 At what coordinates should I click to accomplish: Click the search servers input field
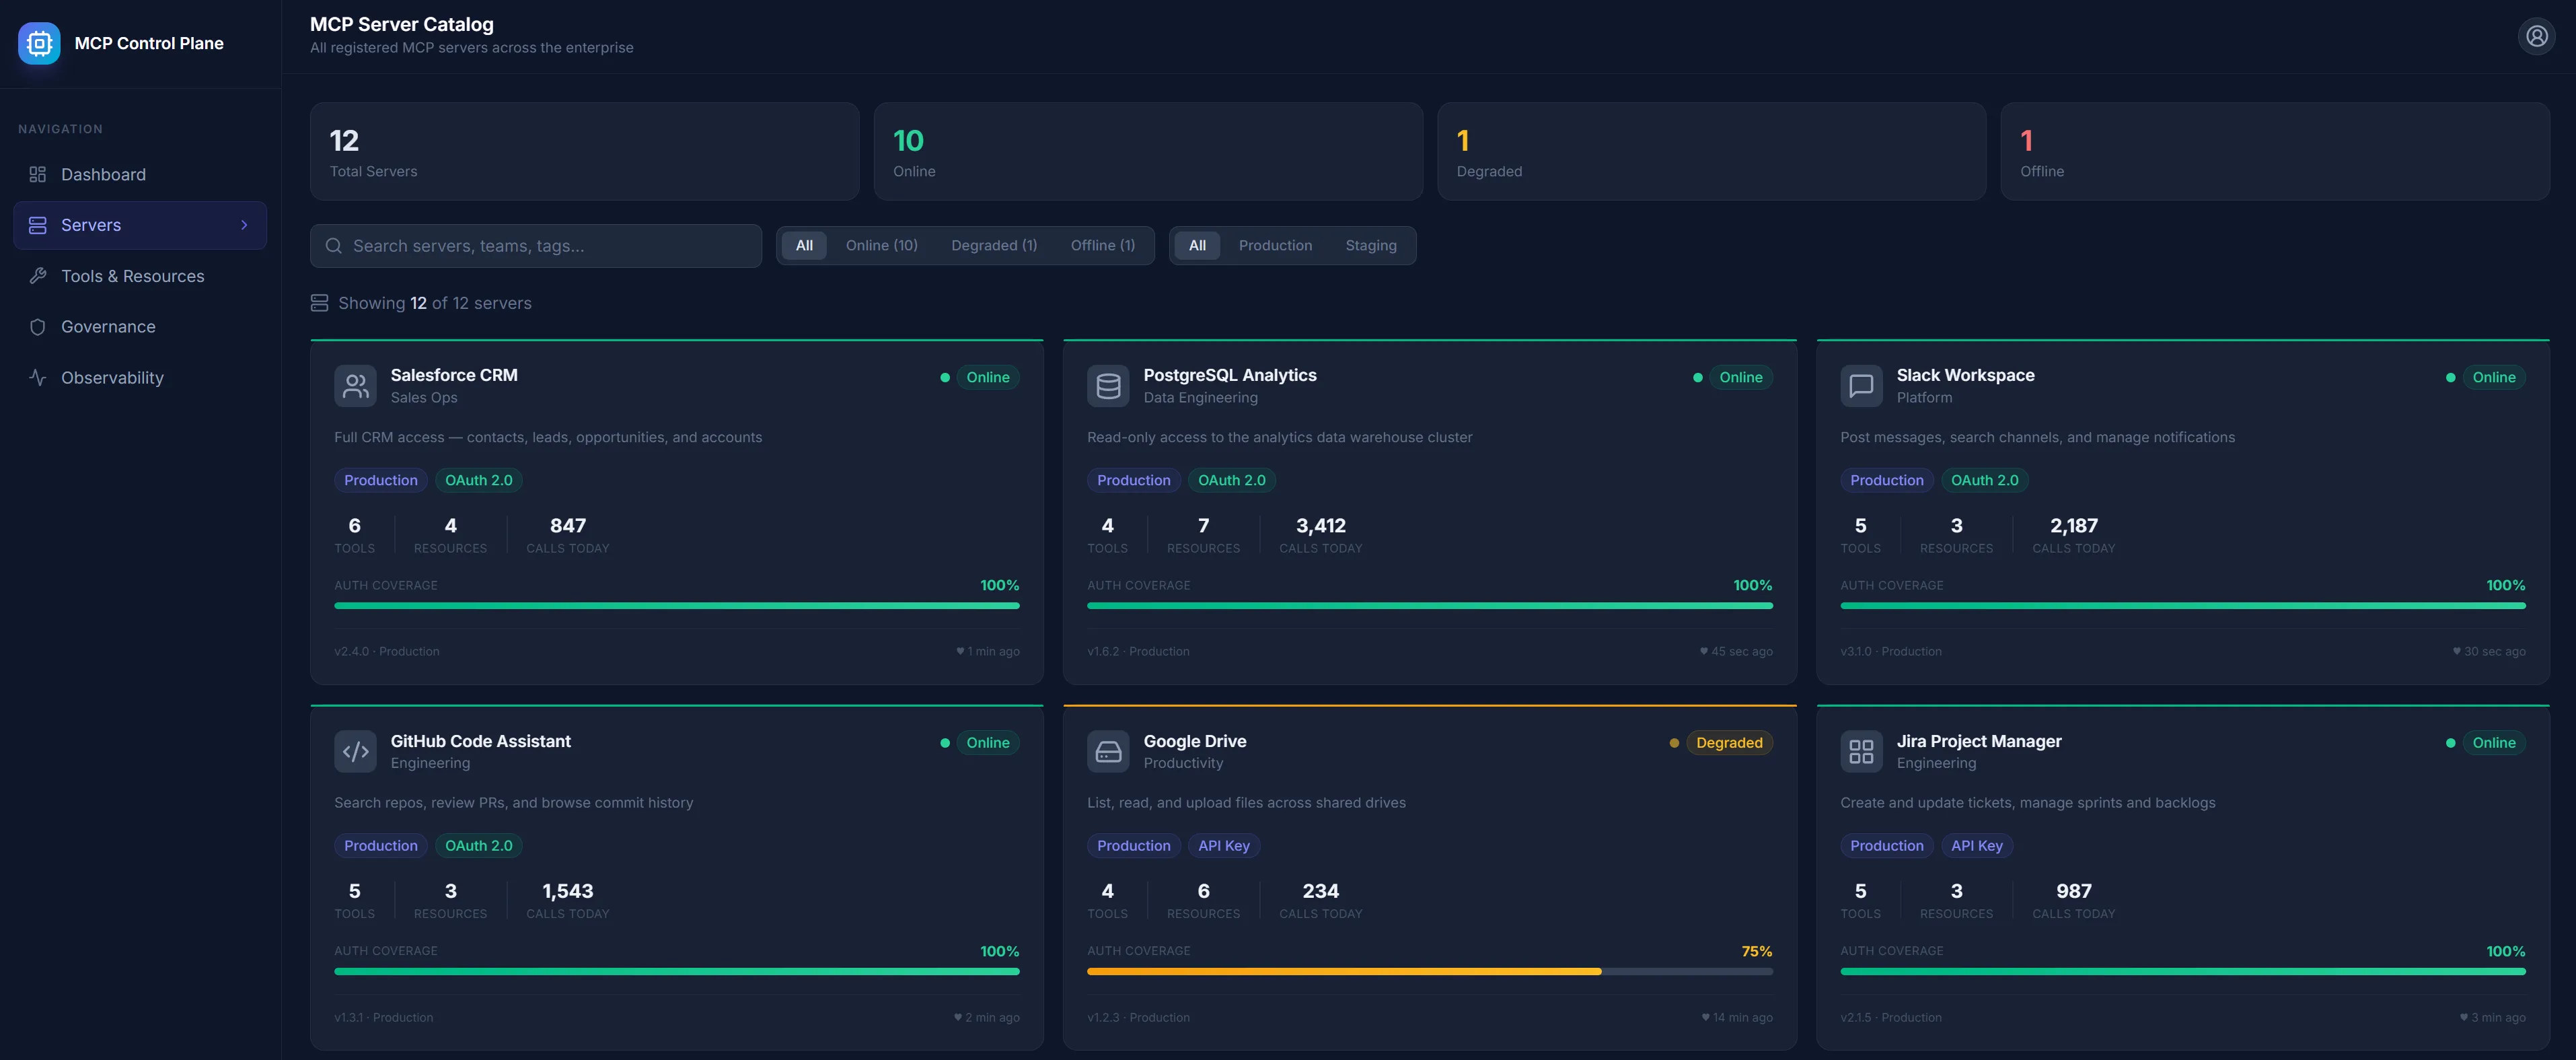pos(536,246)
